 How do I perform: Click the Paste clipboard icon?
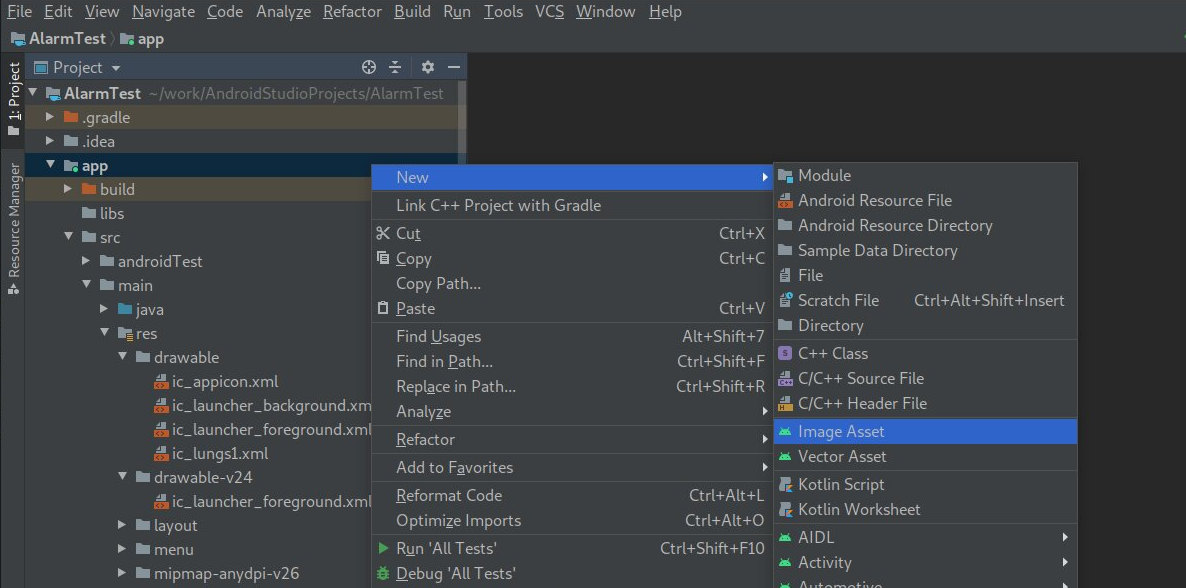383,308
